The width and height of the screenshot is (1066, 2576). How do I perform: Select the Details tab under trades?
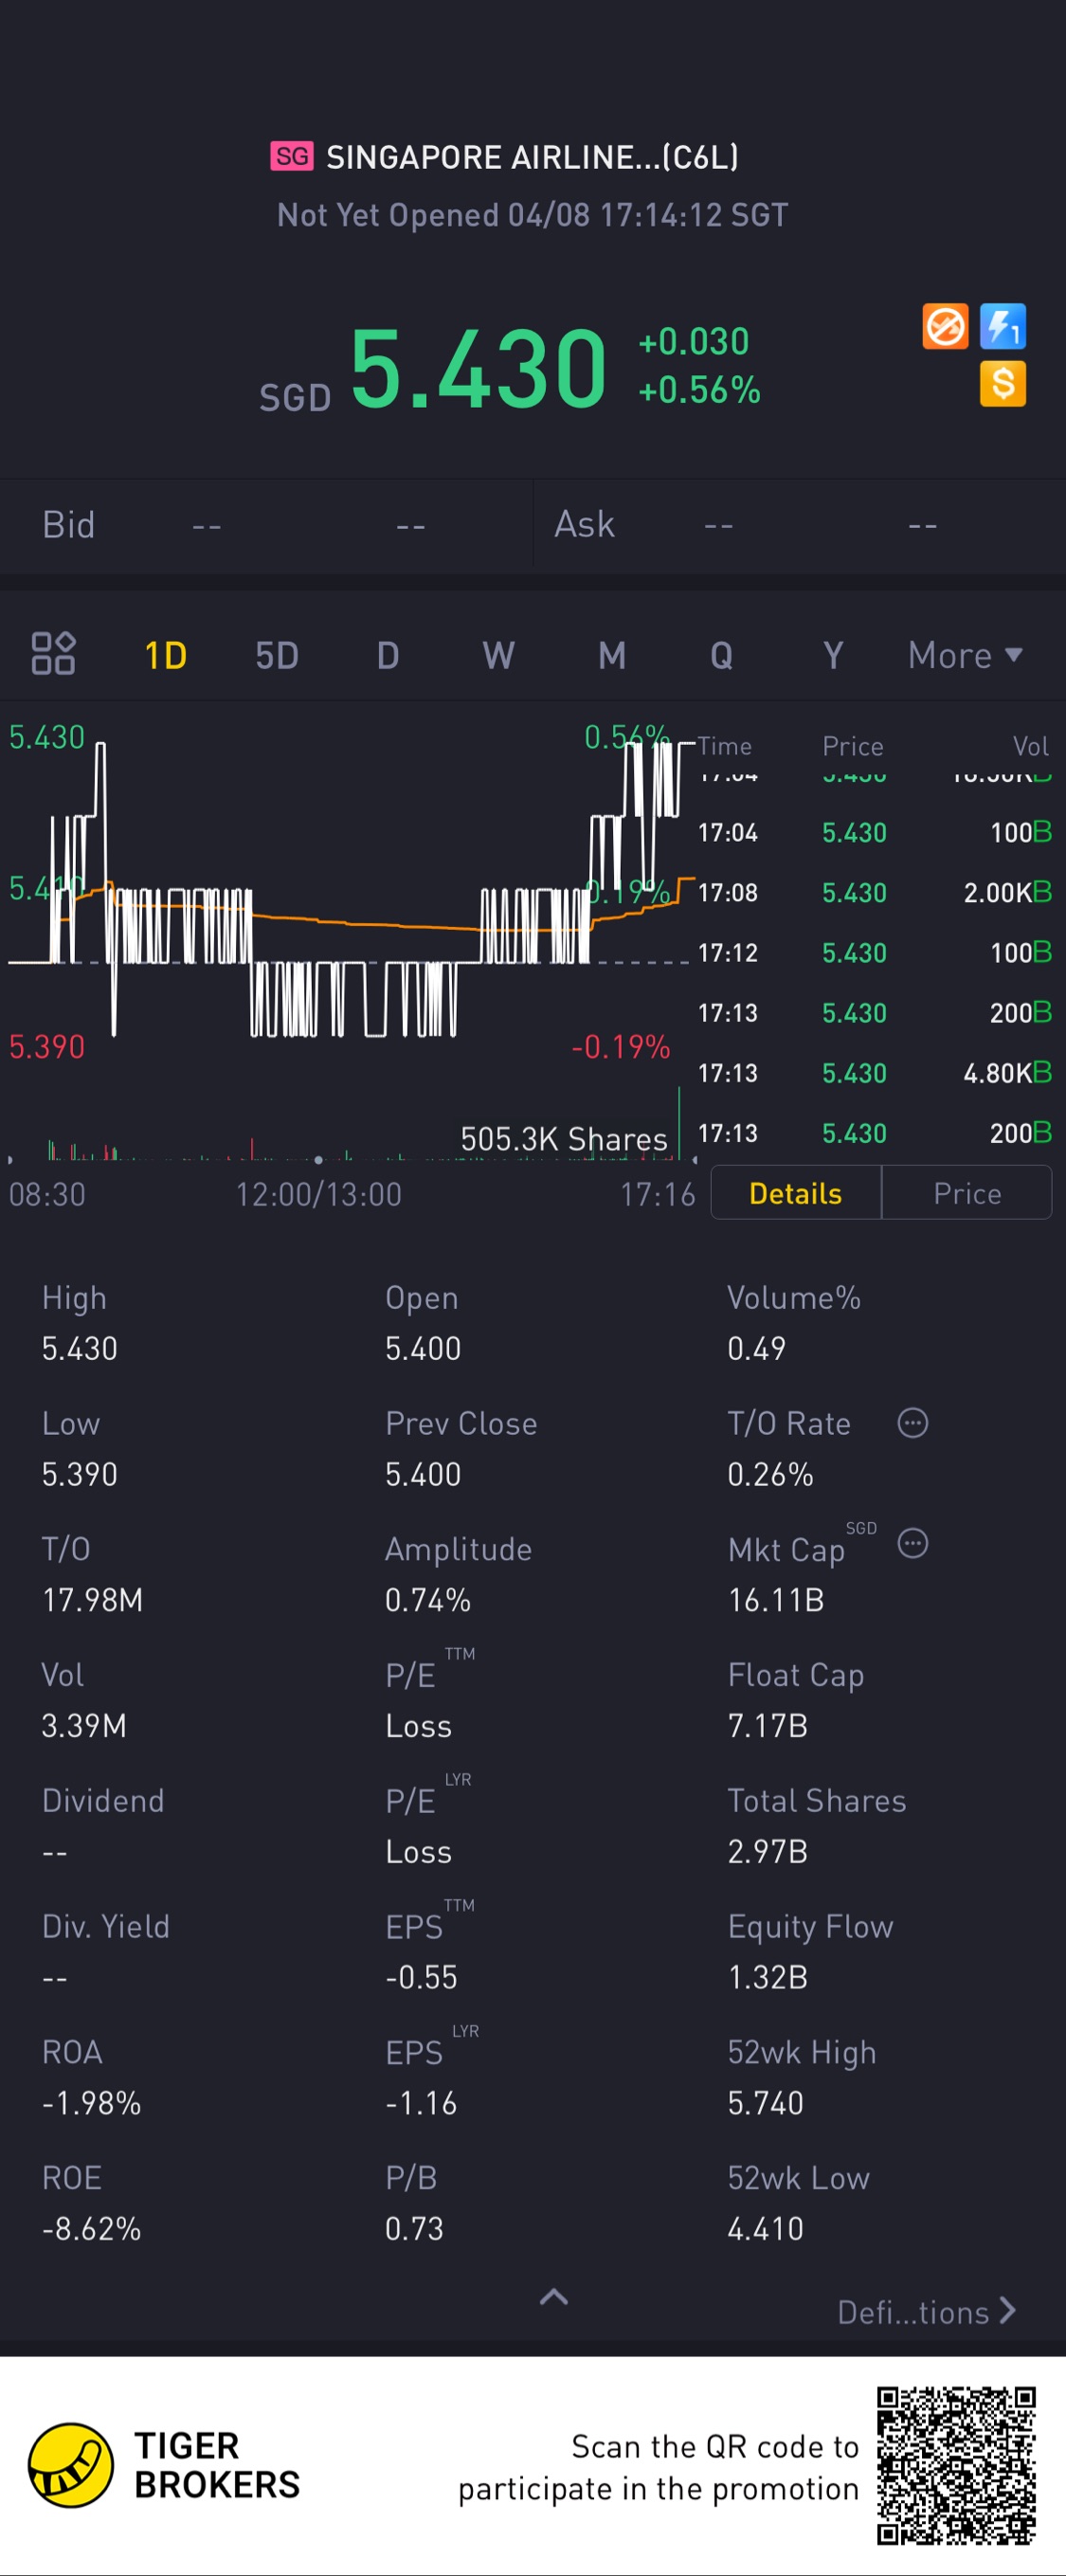[796, 1193]
